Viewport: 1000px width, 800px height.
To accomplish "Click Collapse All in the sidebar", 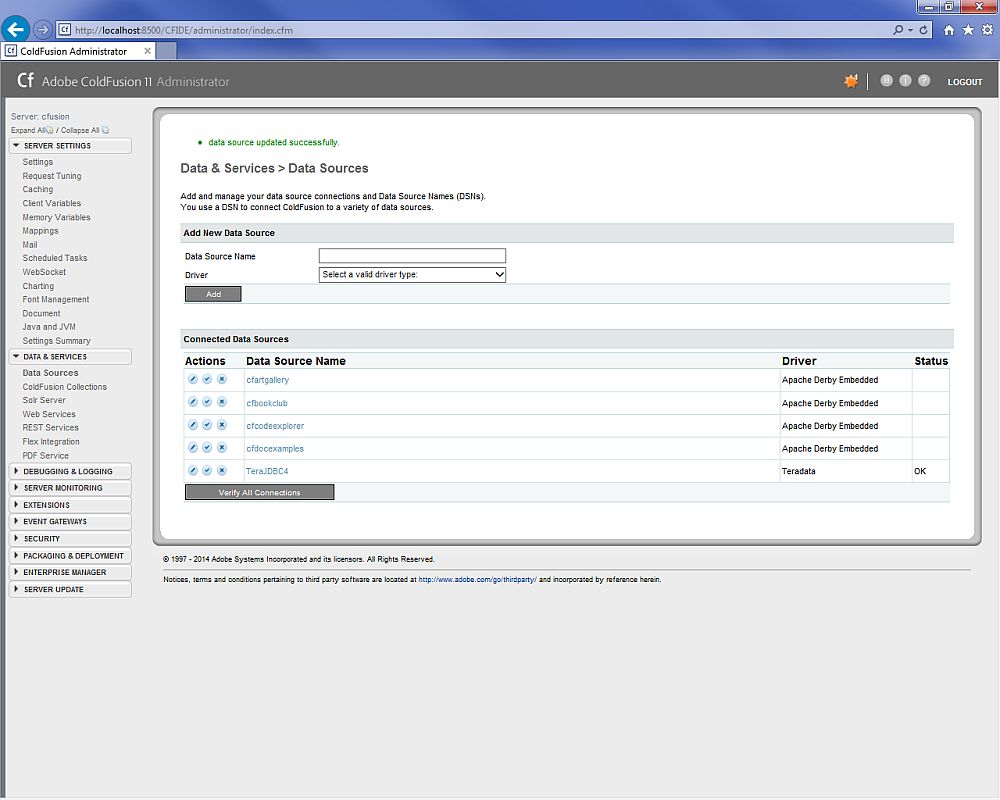I will (x=85, y=130).
